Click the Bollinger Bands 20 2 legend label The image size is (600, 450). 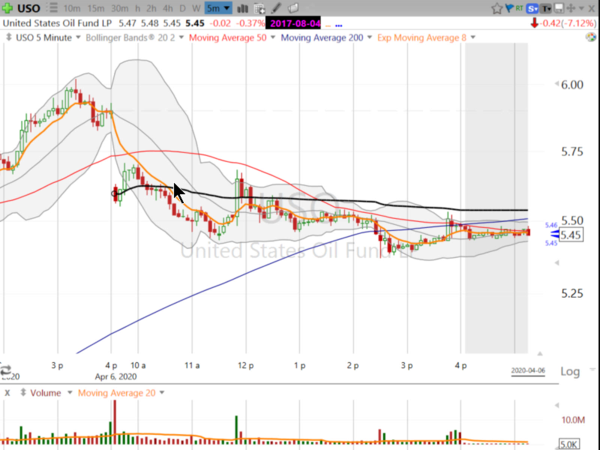(130, 38)
